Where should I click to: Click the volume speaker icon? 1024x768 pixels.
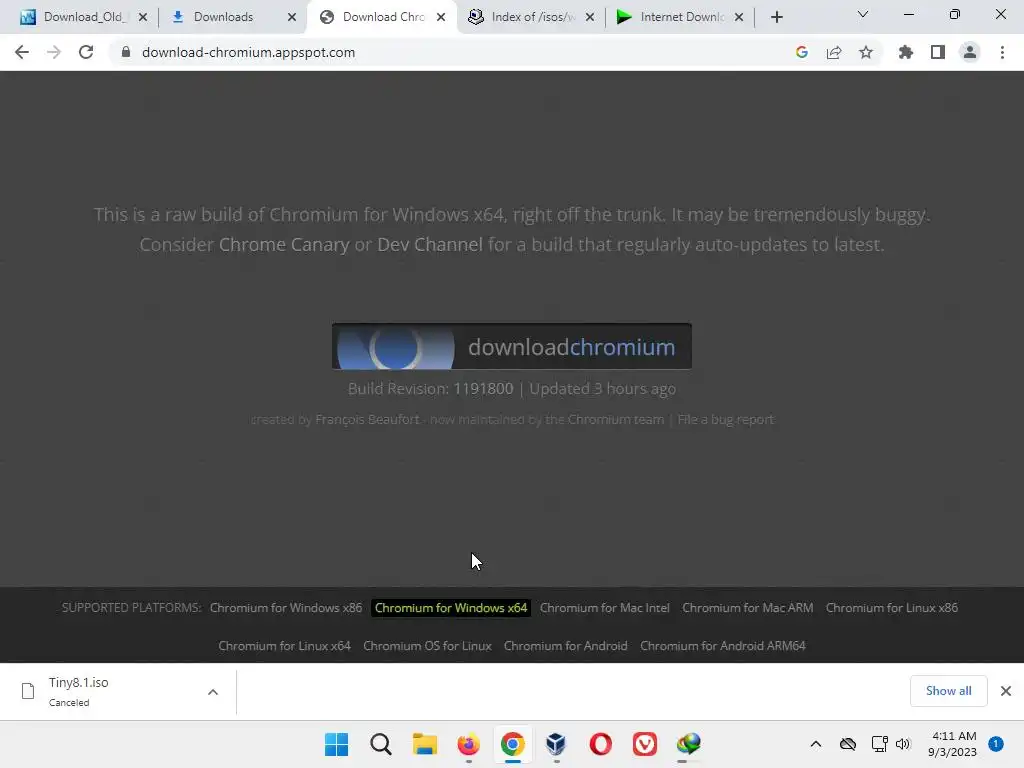pos(903,744)
